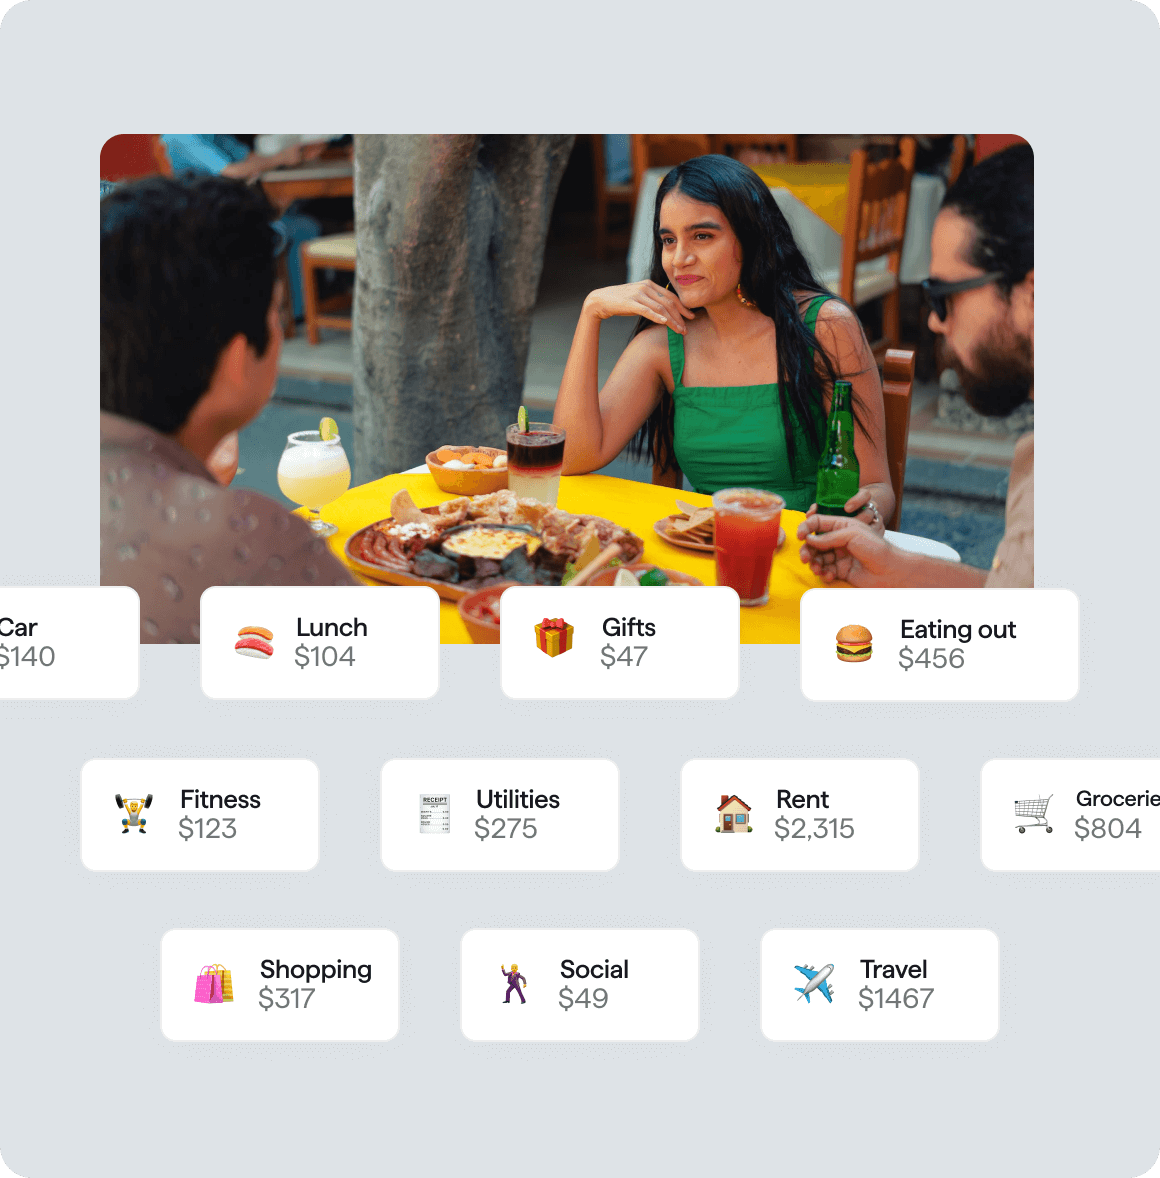Click the gift box icon
1160x1178 pixels.
click(x=554, y=637)
